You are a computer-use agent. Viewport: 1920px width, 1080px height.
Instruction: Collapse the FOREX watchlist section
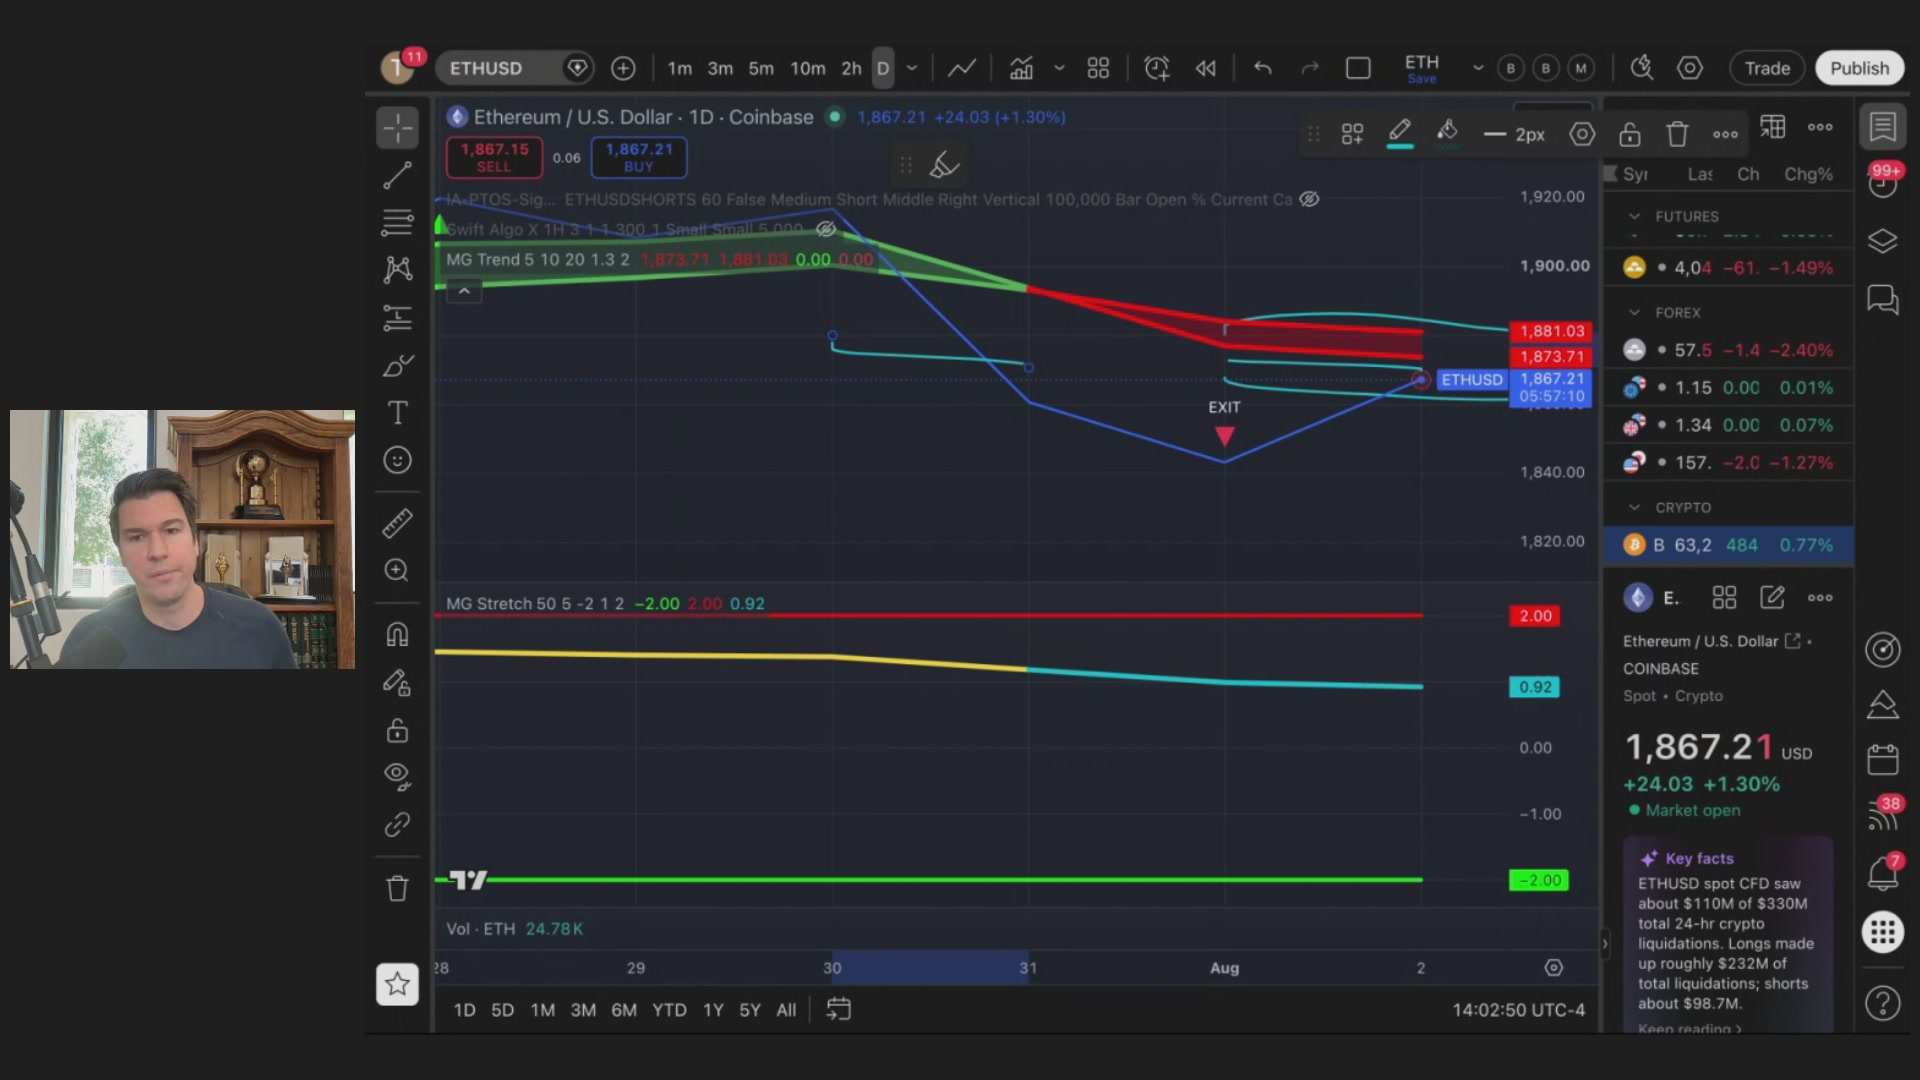click(x=1634, y=312)
